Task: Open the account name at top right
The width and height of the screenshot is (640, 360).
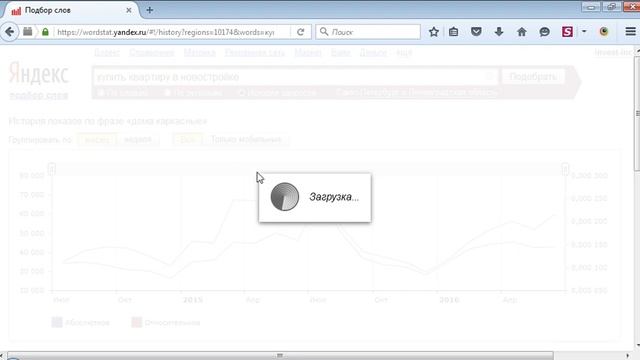Action: click(613, 52)
